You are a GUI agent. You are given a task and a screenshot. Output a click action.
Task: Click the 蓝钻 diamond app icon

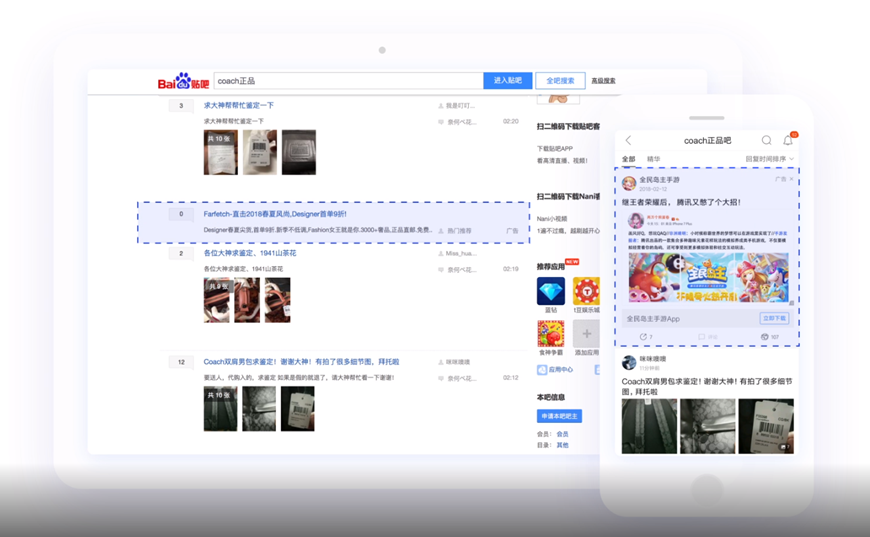[x=551, y=291]
